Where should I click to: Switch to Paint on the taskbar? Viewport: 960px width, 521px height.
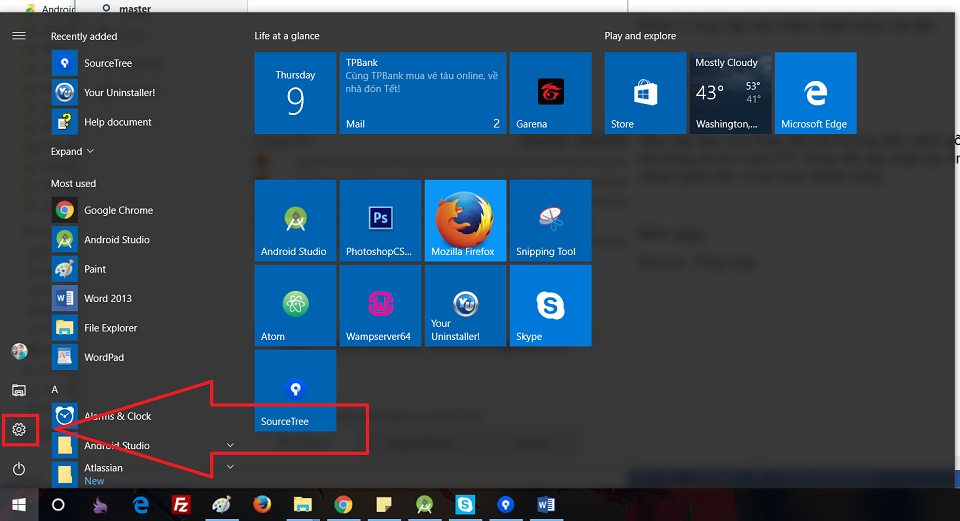[x=221, y=504]
